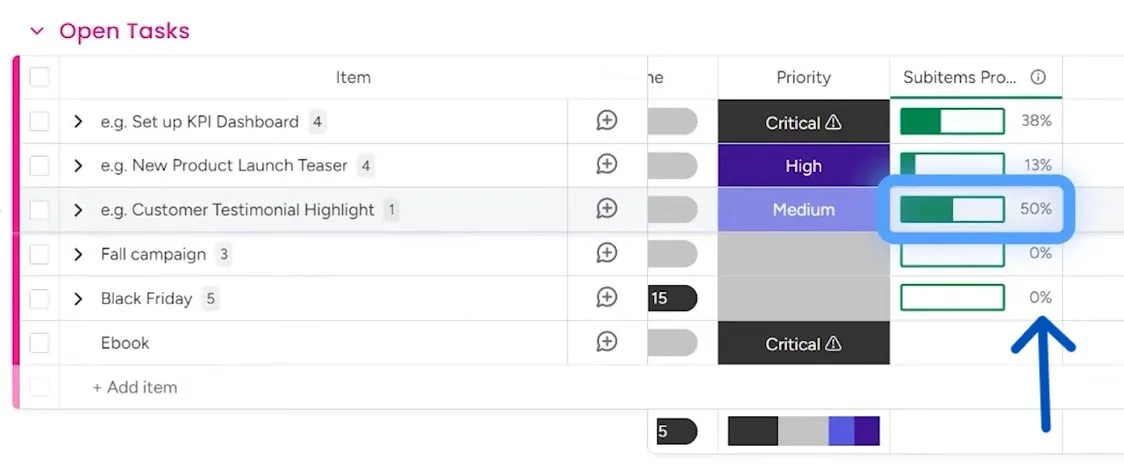Screen dimensions: 1124x472
Task: Click the Open Tasks group title
Action: pyautogui.click(x=125, y=31)
